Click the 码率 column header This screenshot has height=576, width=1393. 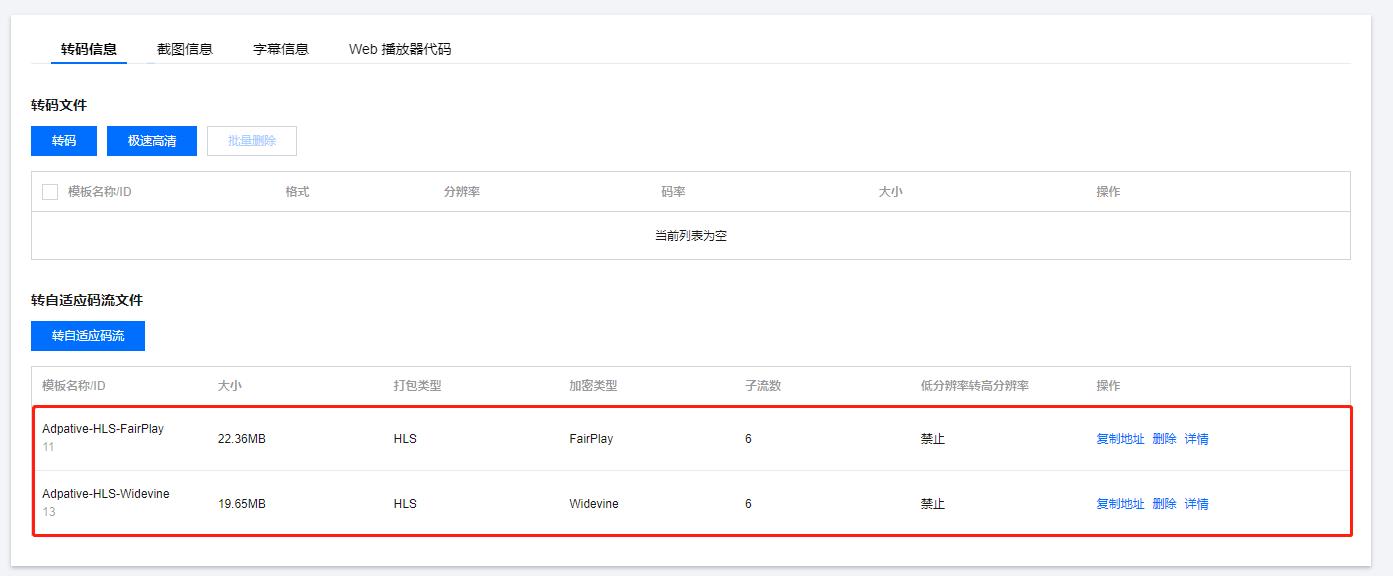[673, 192]
